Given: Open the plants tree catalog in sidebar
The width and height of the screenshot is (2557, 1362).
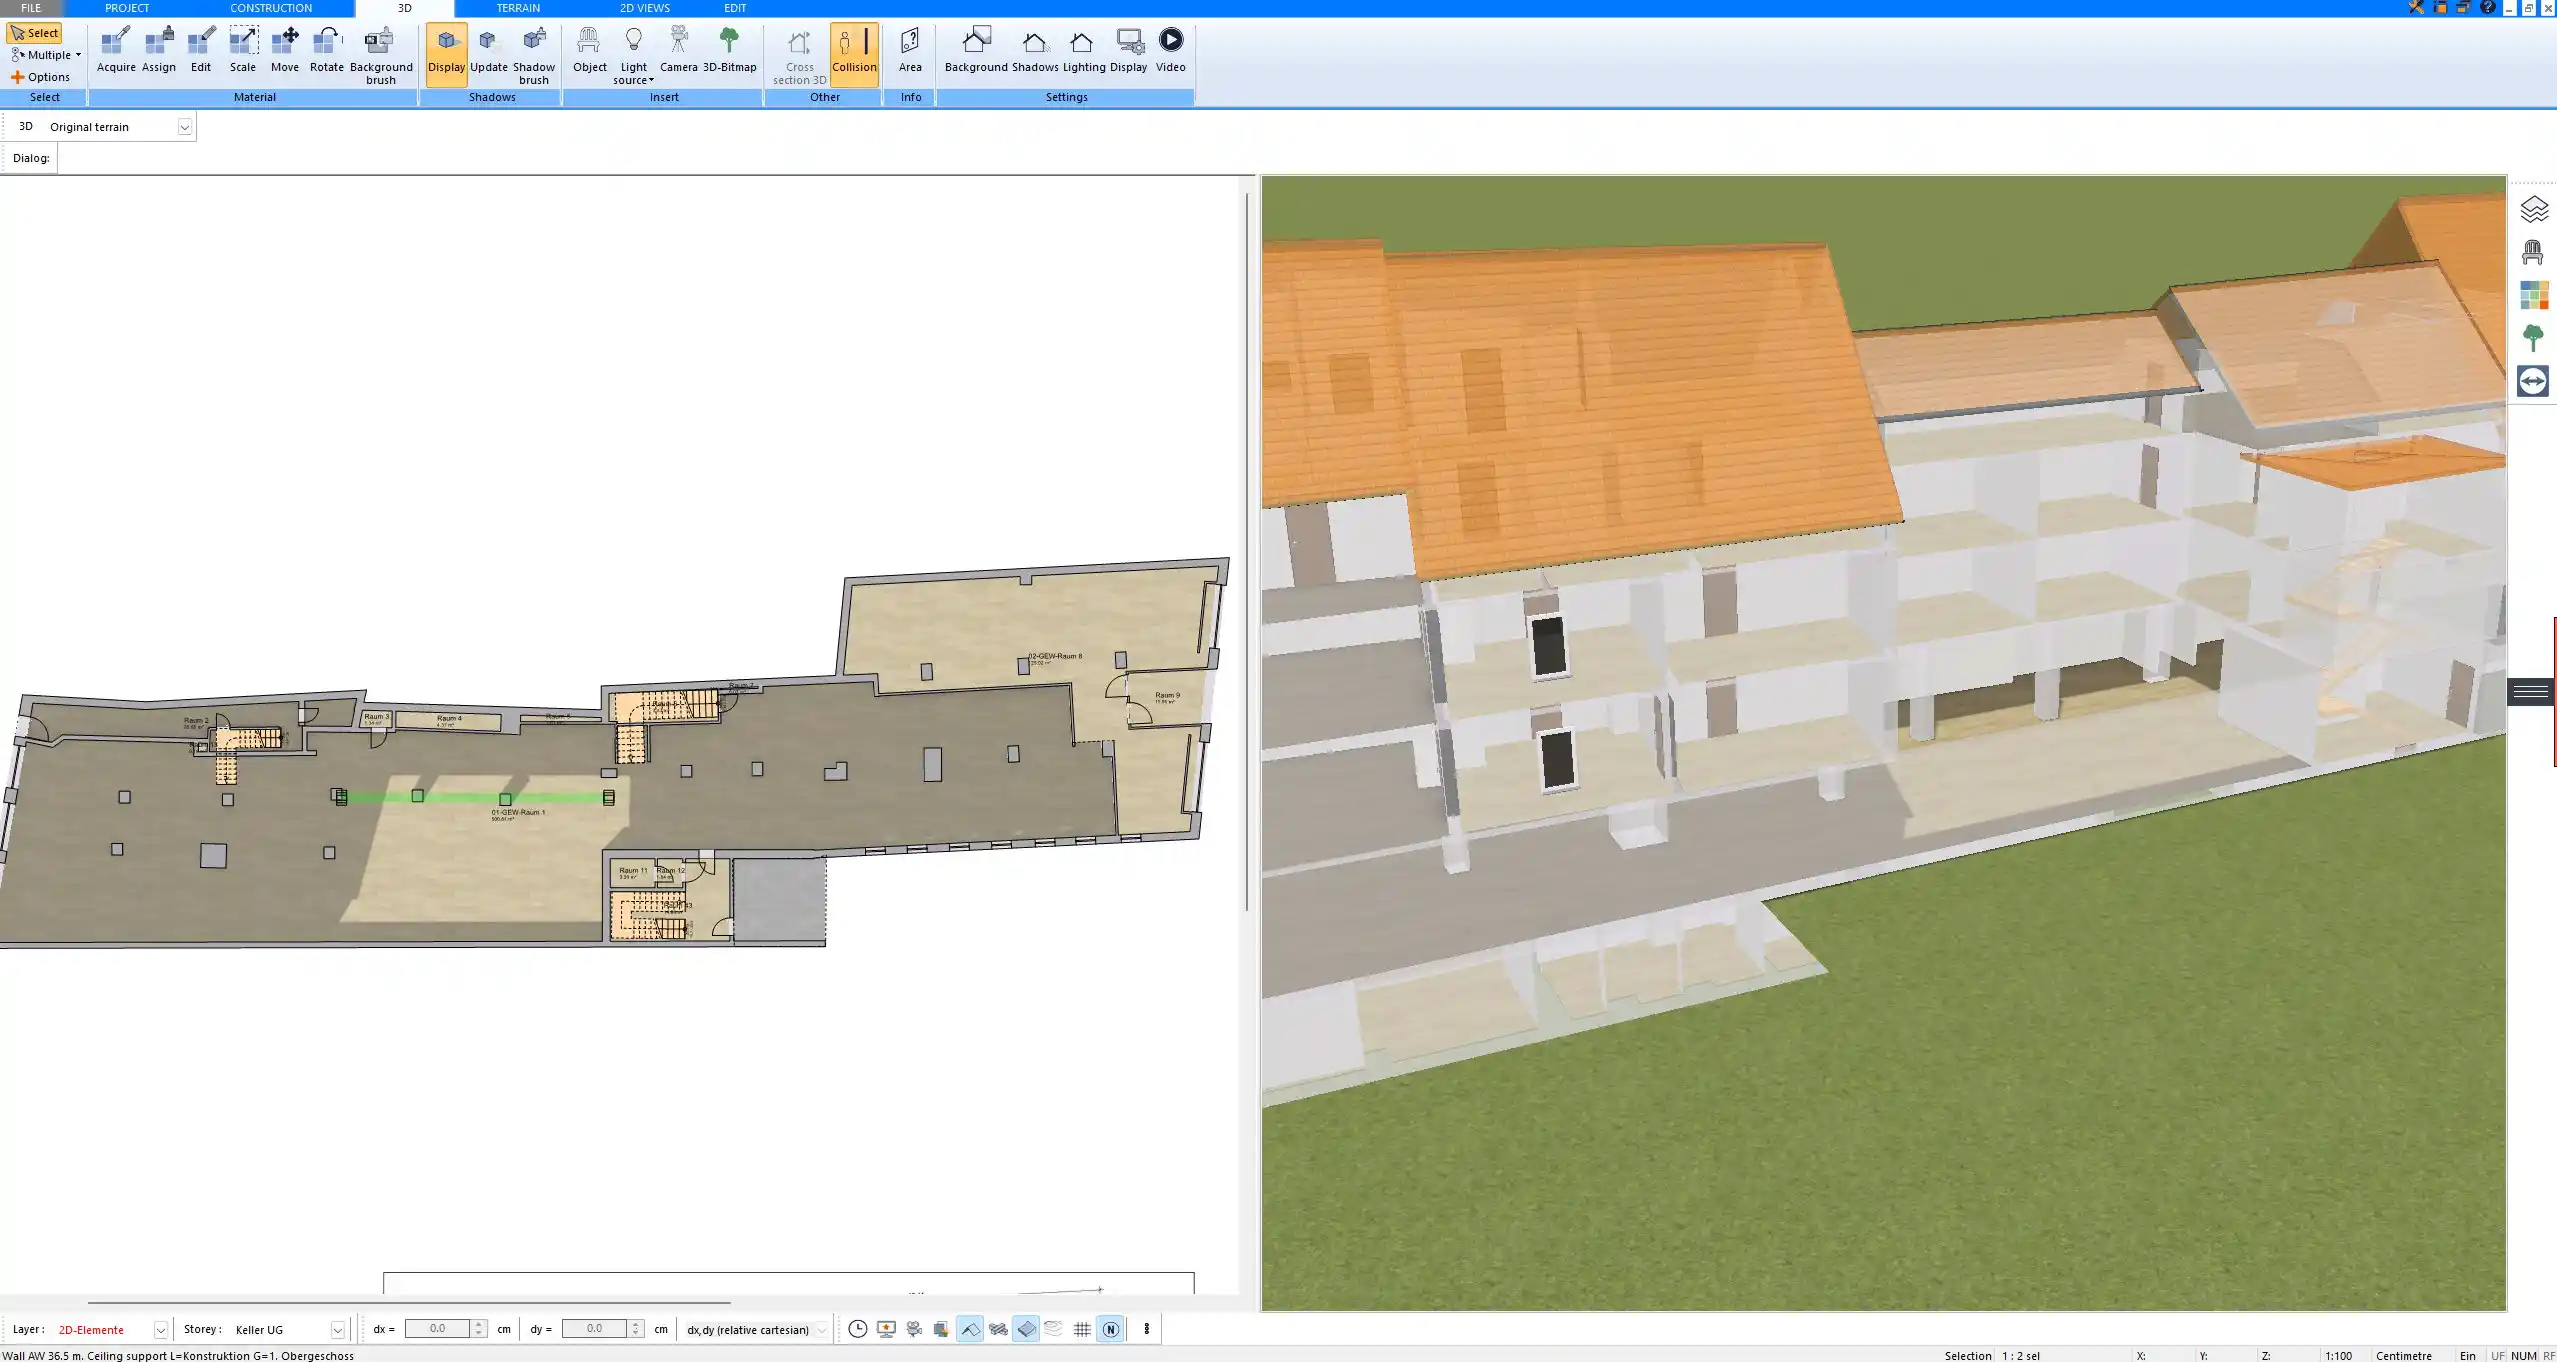Looking at the screenshot, I should [2533, 338].
